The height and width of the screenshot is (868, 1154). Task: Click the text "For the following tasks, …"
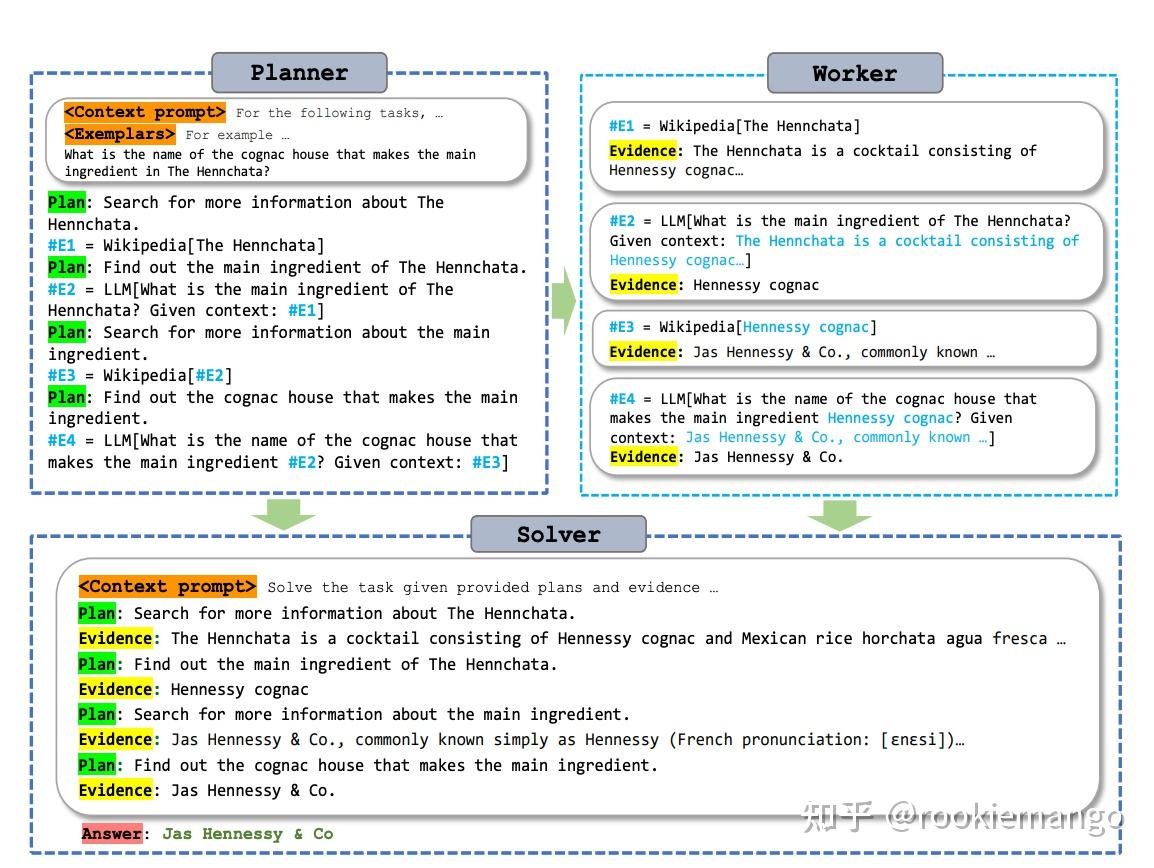coord(339,113)
